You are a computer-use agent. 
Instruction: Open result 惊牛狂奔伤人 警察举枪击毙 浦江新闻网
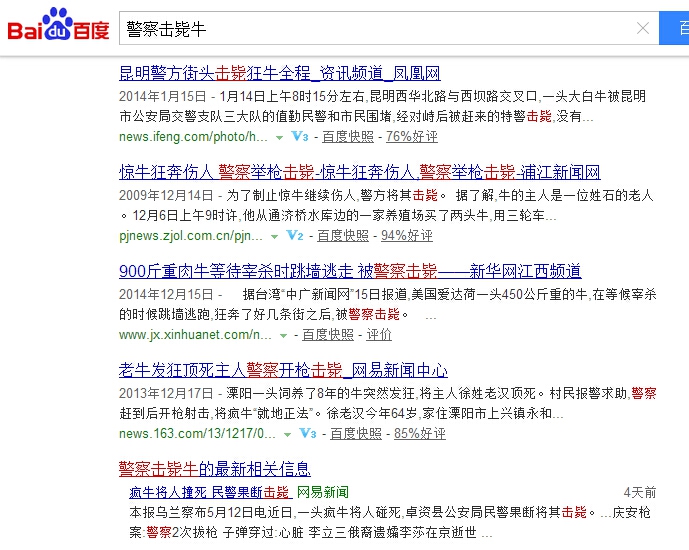pyautogui.click(x=360, y=172)
